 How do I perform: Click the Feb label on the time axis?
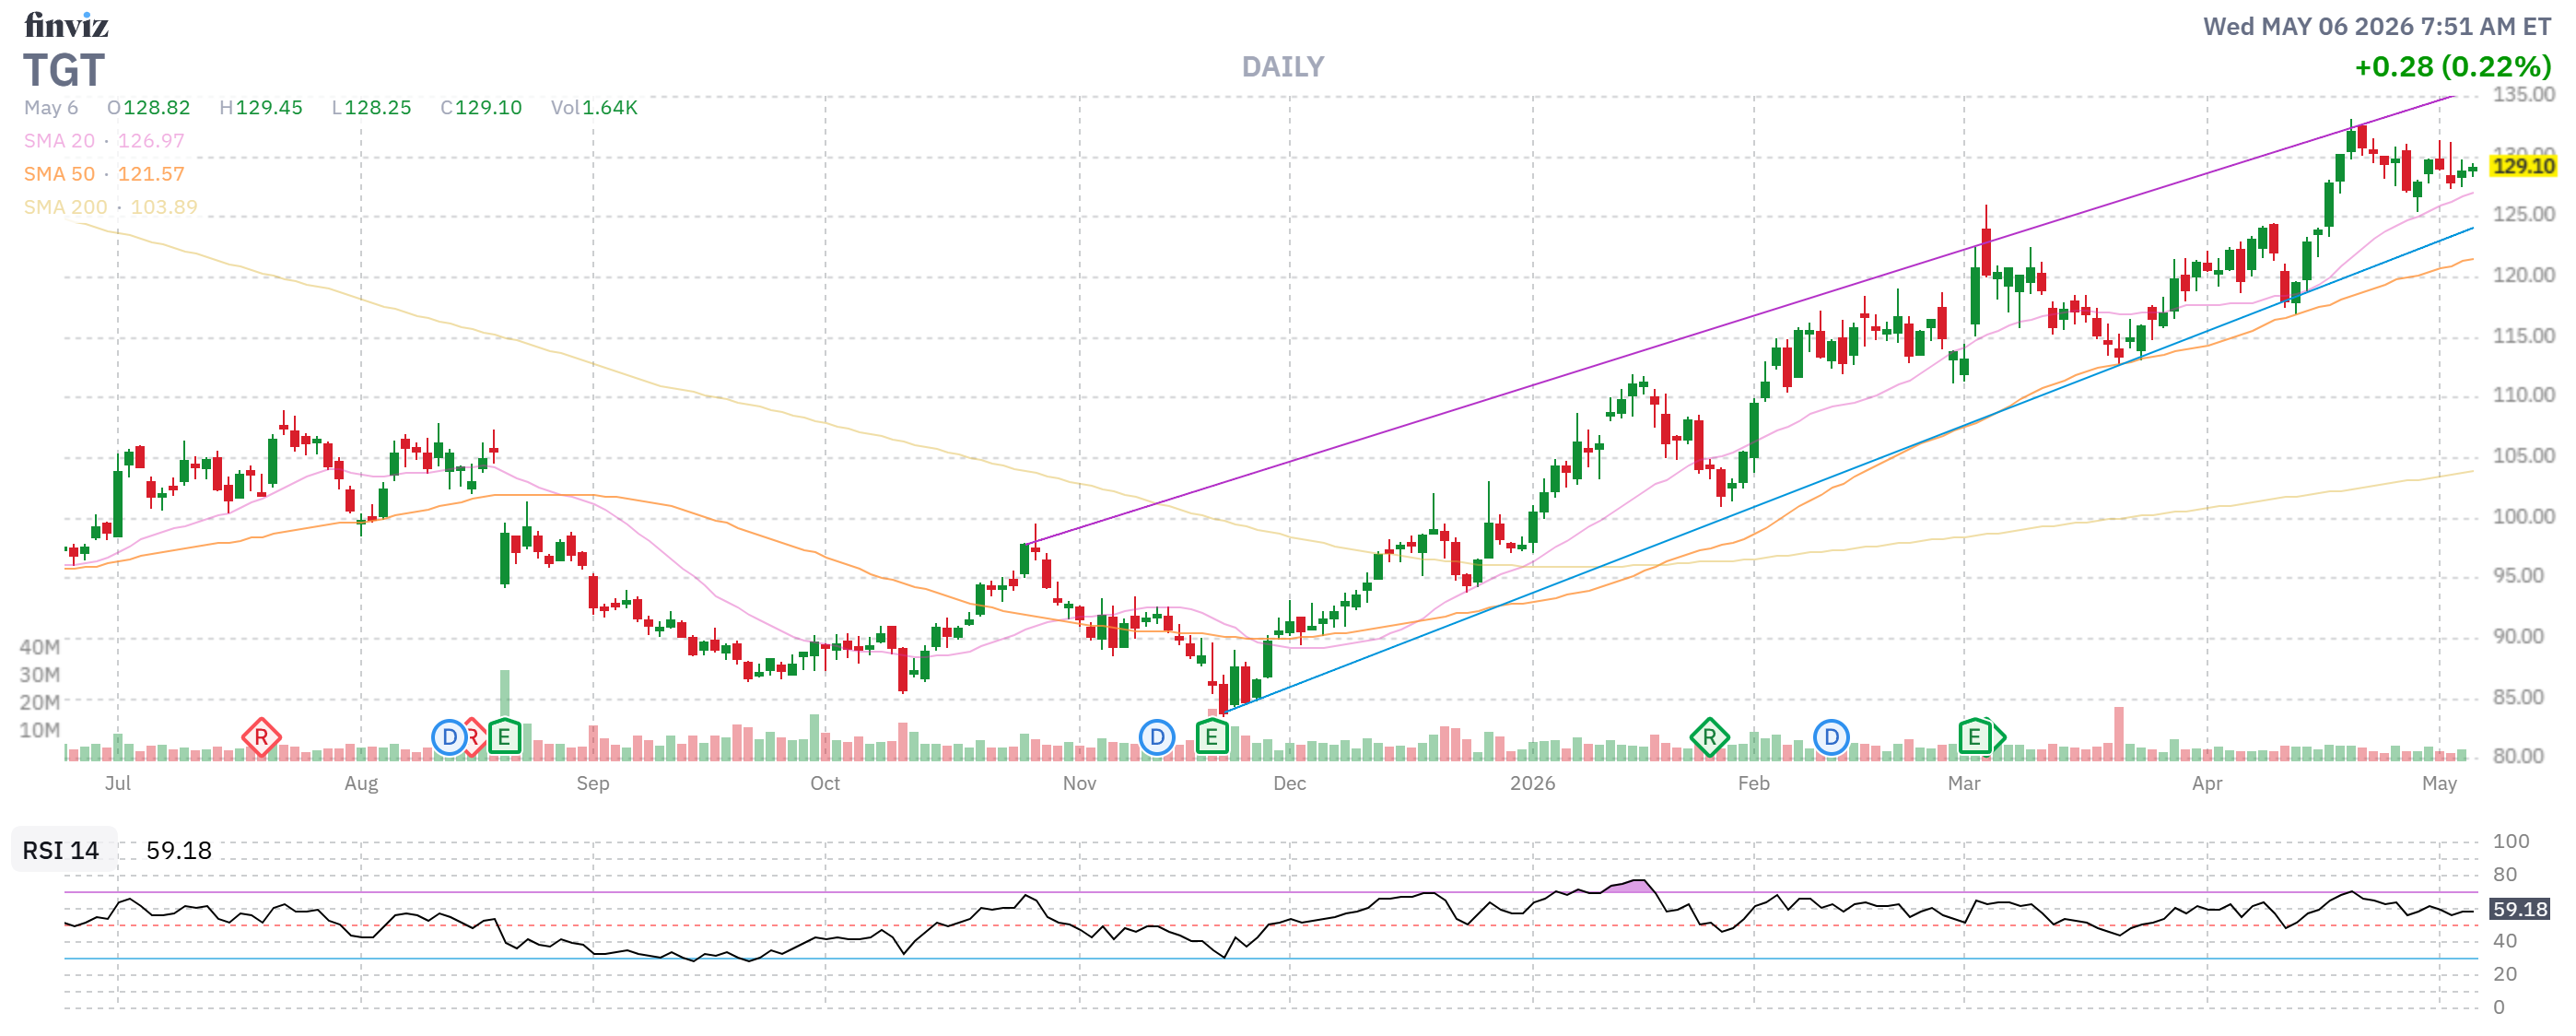coord(1754,784)
